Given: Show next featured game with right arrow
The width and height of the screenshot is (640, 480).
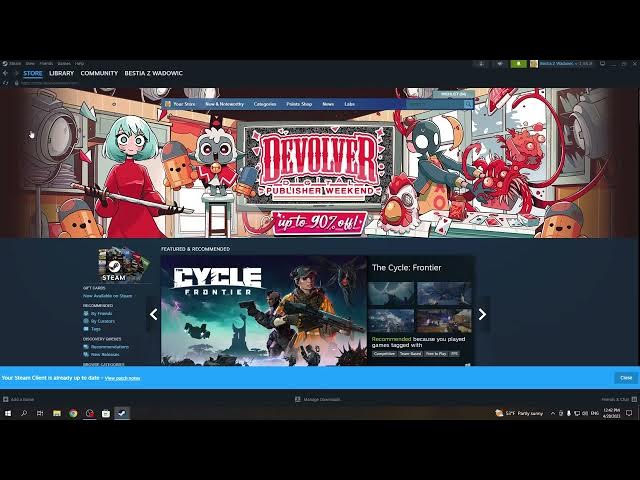Looking at the screenshot, I should [482, 314].
